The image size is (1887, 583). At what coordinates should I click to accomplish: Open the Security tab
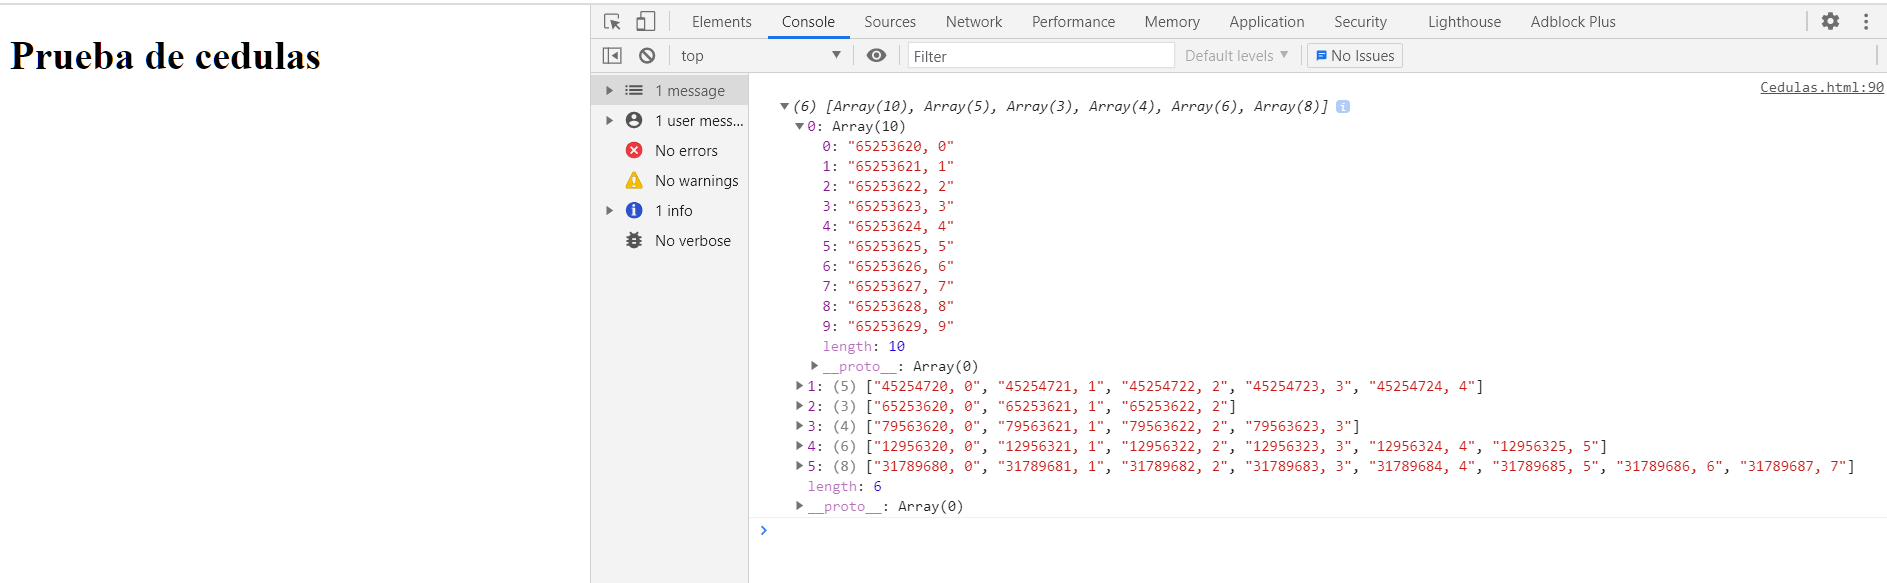click(1360, 22)
